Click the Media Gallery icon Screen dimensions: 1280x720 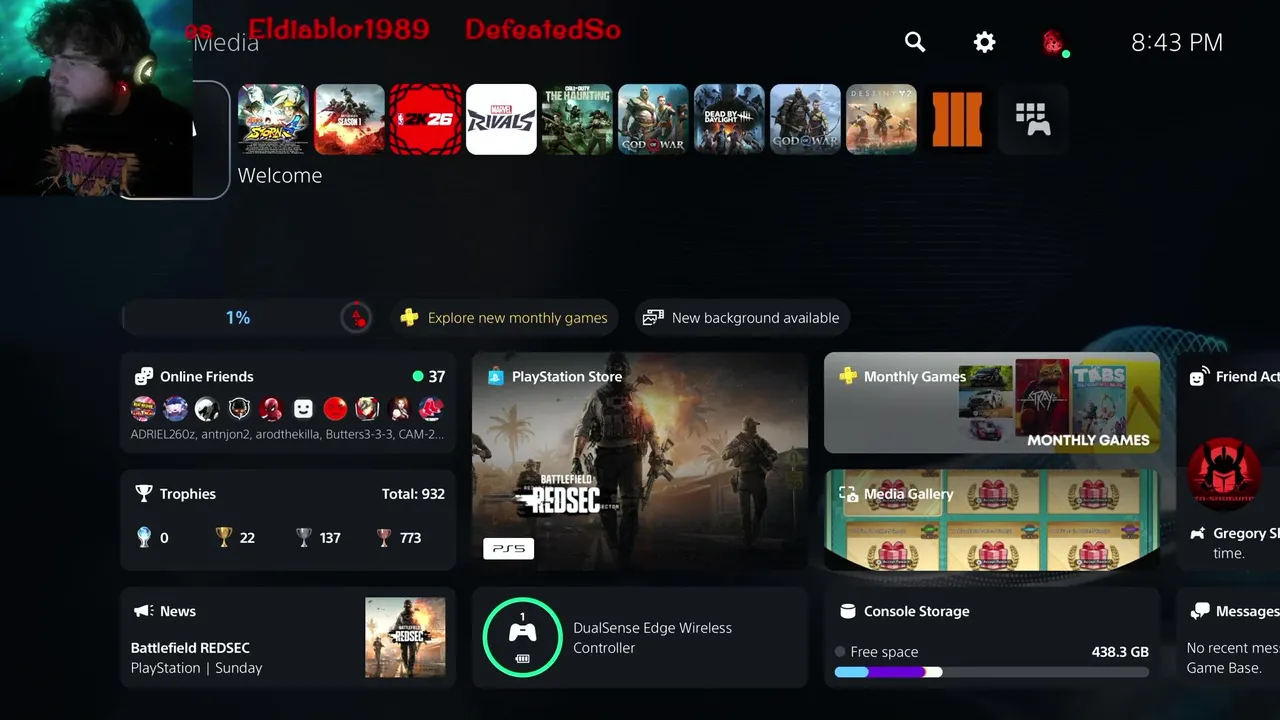848,494
